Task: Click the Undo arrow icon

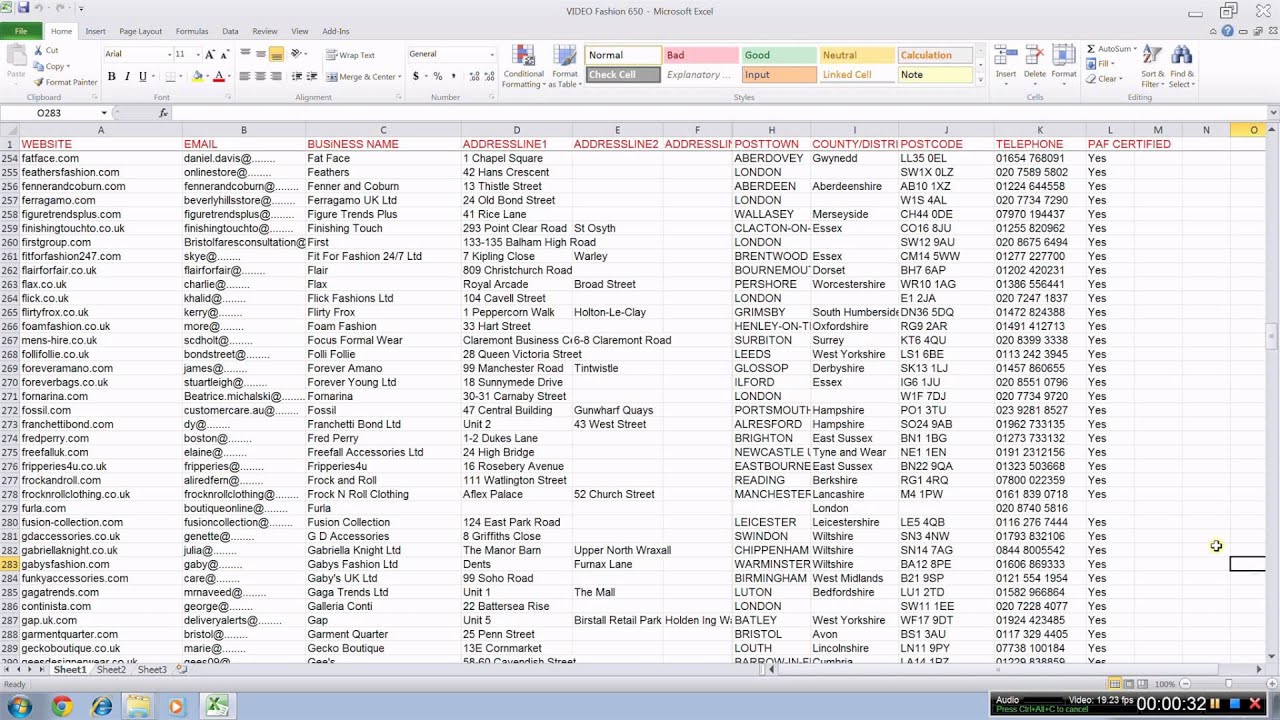Action: [x=38, y=8]
